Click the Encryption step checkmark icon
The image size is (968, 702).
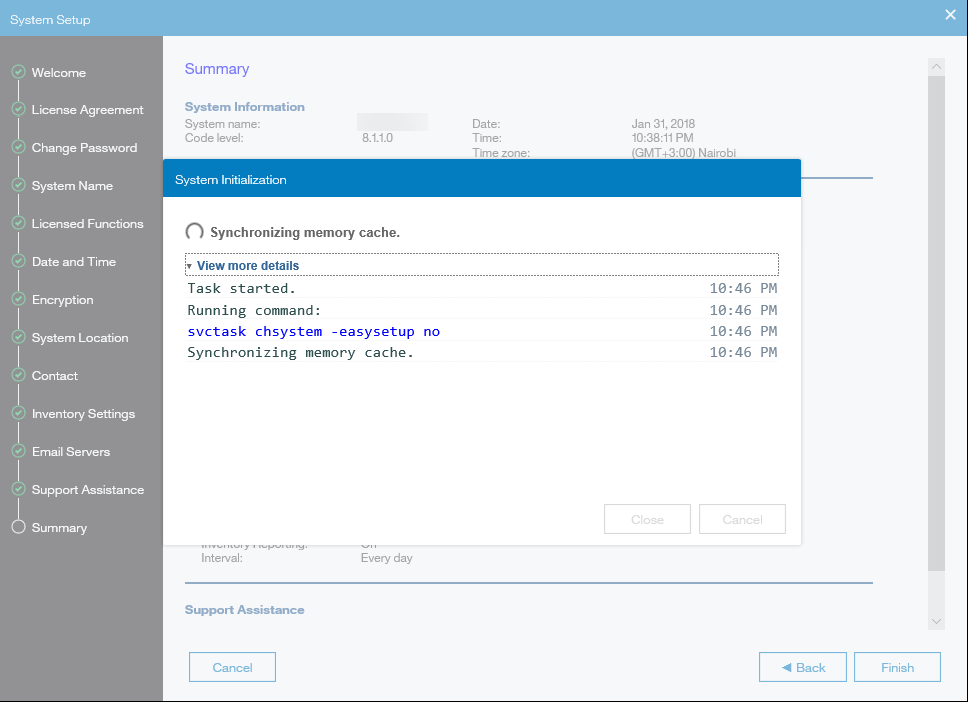pos(18,300)
